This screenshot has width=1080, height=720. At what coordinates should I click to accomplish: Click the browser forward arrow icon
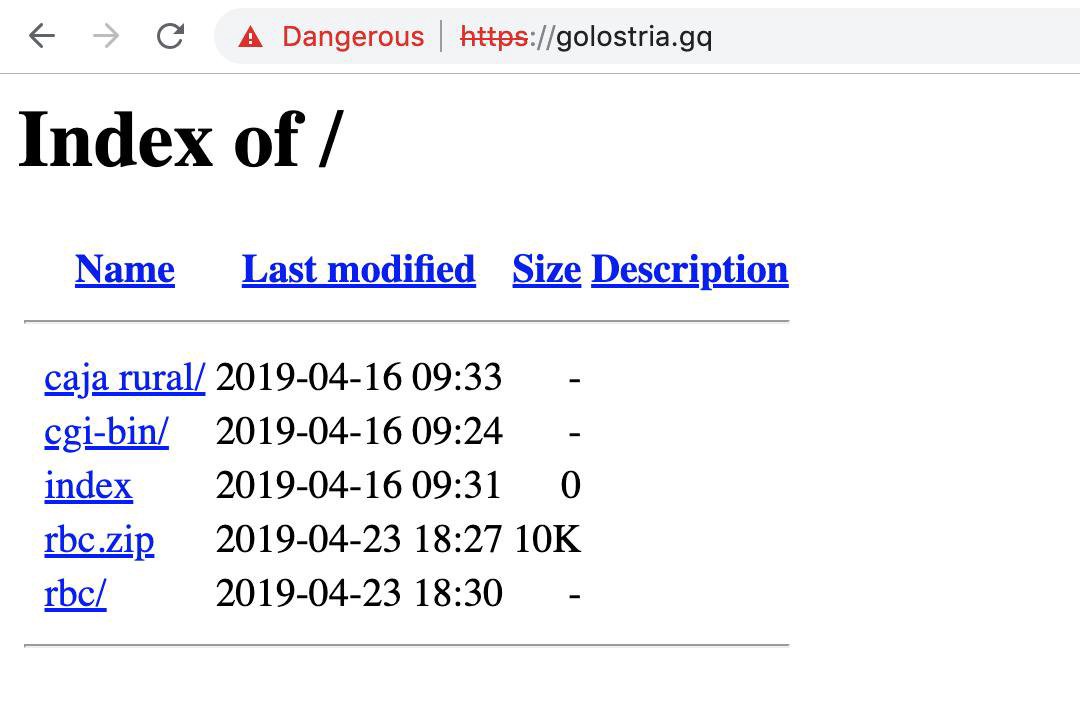tap(104, 36)
